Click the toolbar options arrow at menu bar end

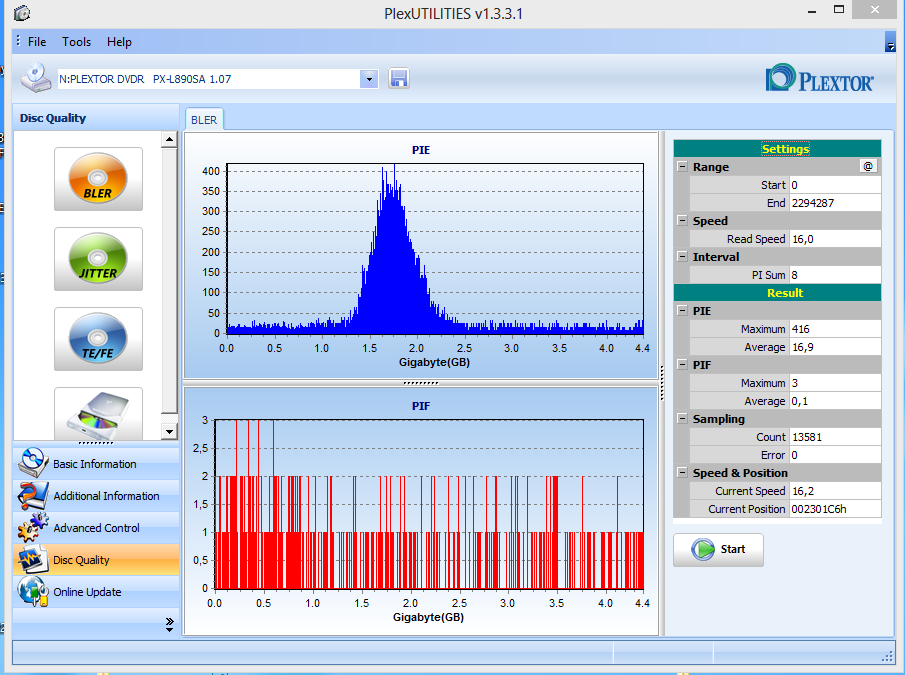pos(890,43)
